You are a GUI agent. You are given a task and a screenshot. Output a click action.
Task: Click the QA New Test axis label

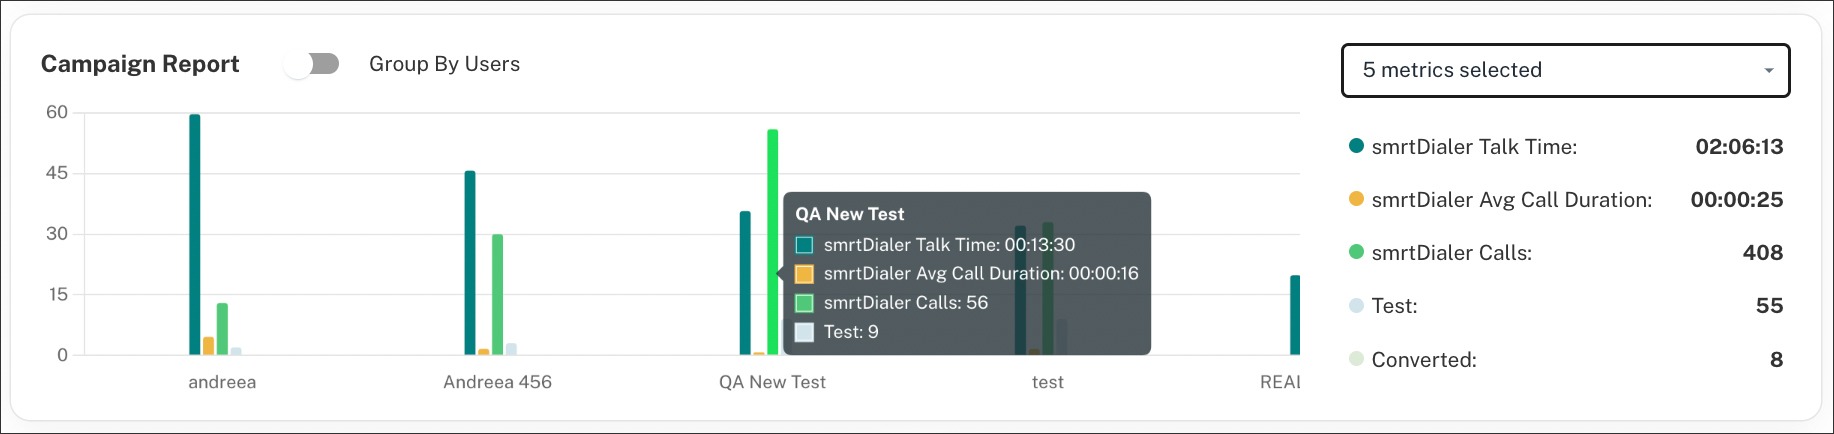[772, 382]
